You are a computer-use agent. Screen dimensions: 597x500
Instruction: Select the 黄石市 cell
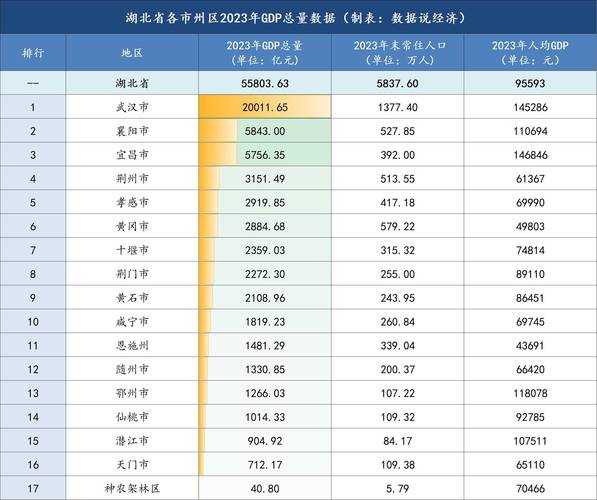click(x=132, y=298)
